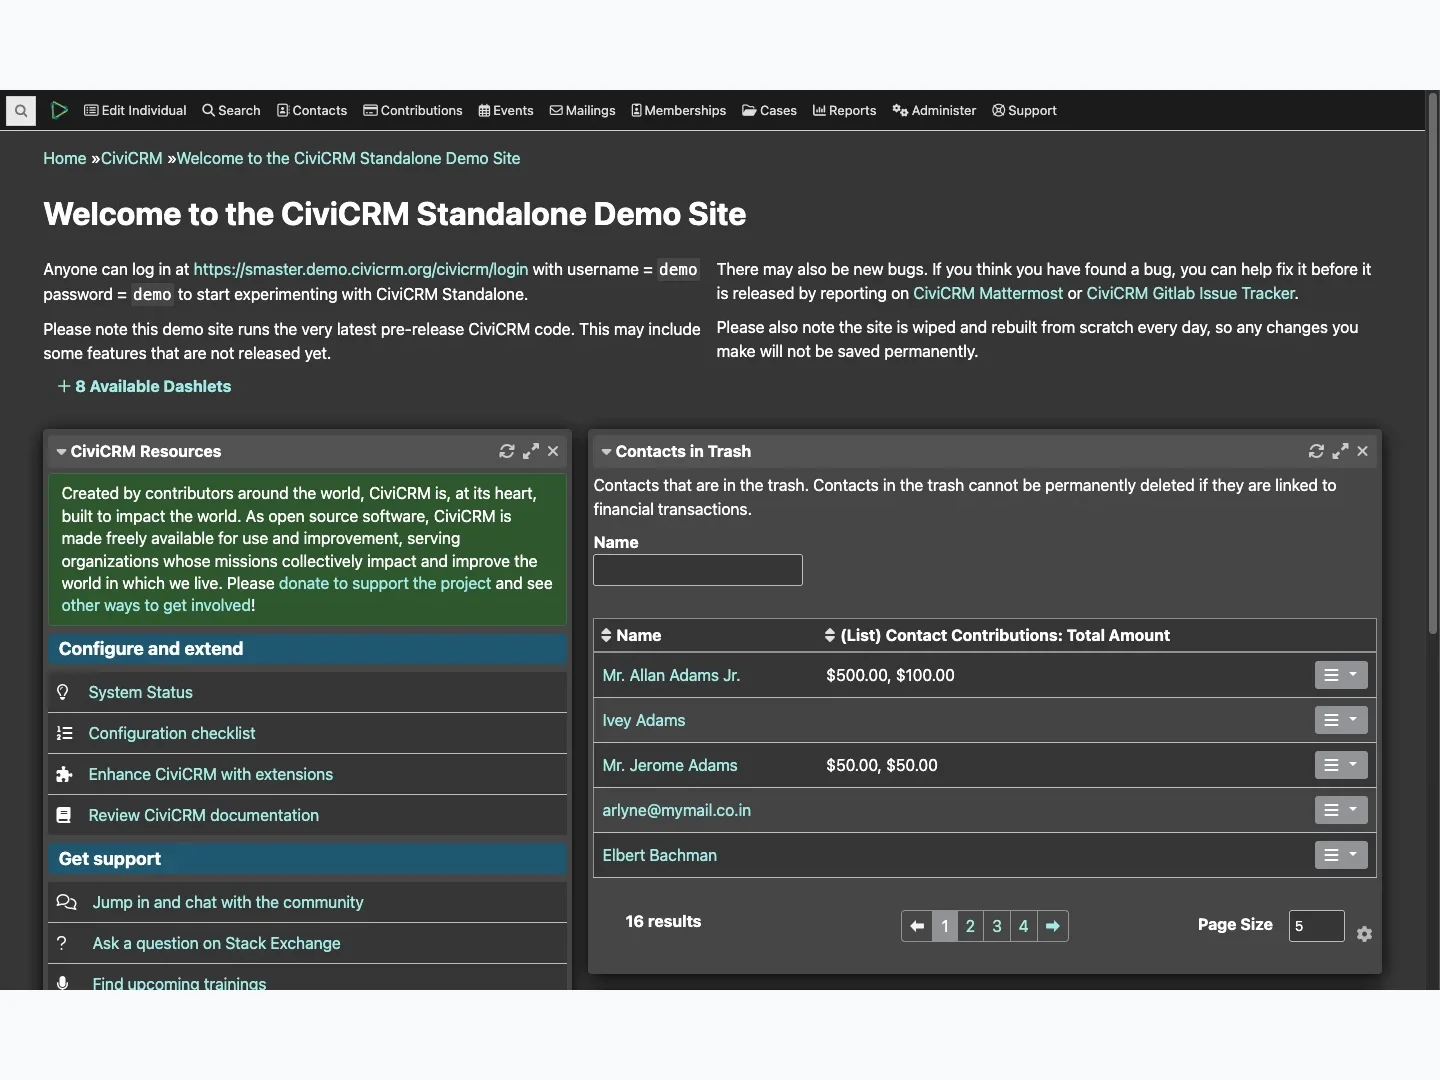Collapse the CiviCRM Resources dashlet
Image resolution: width=1440 pixels, height=1080 pixels.
point(62,452)
